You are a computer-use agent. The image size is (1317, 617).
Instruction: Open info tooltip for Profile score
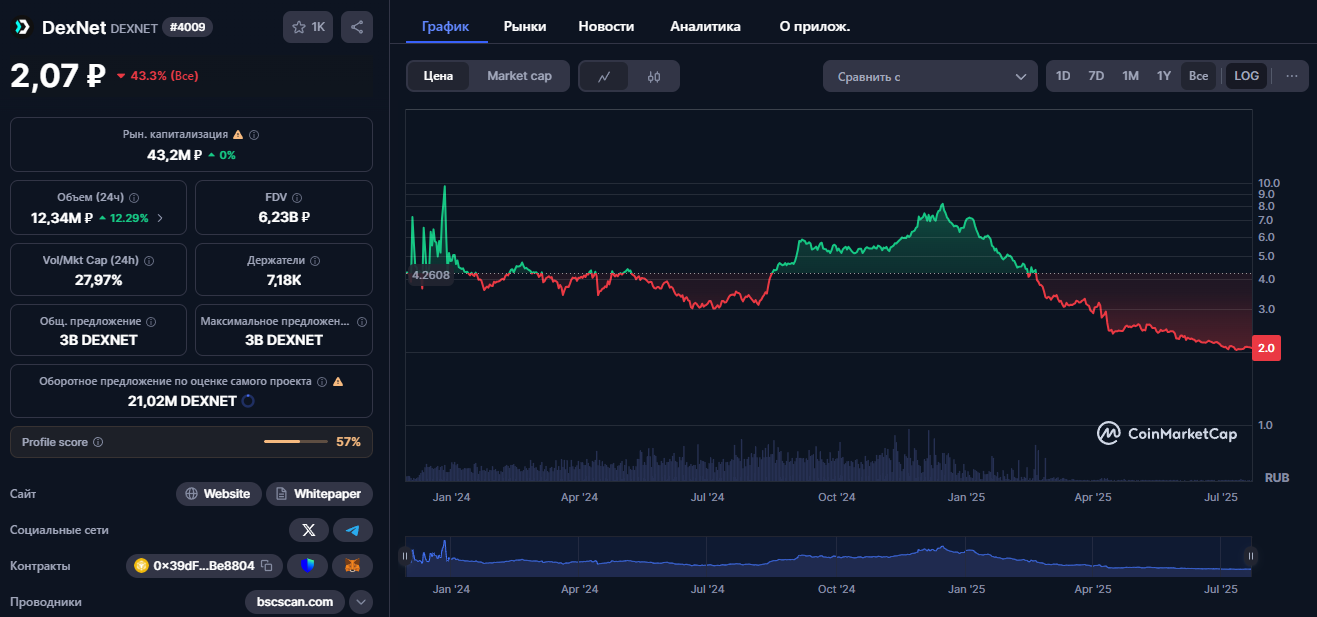[x=97, y=442]
